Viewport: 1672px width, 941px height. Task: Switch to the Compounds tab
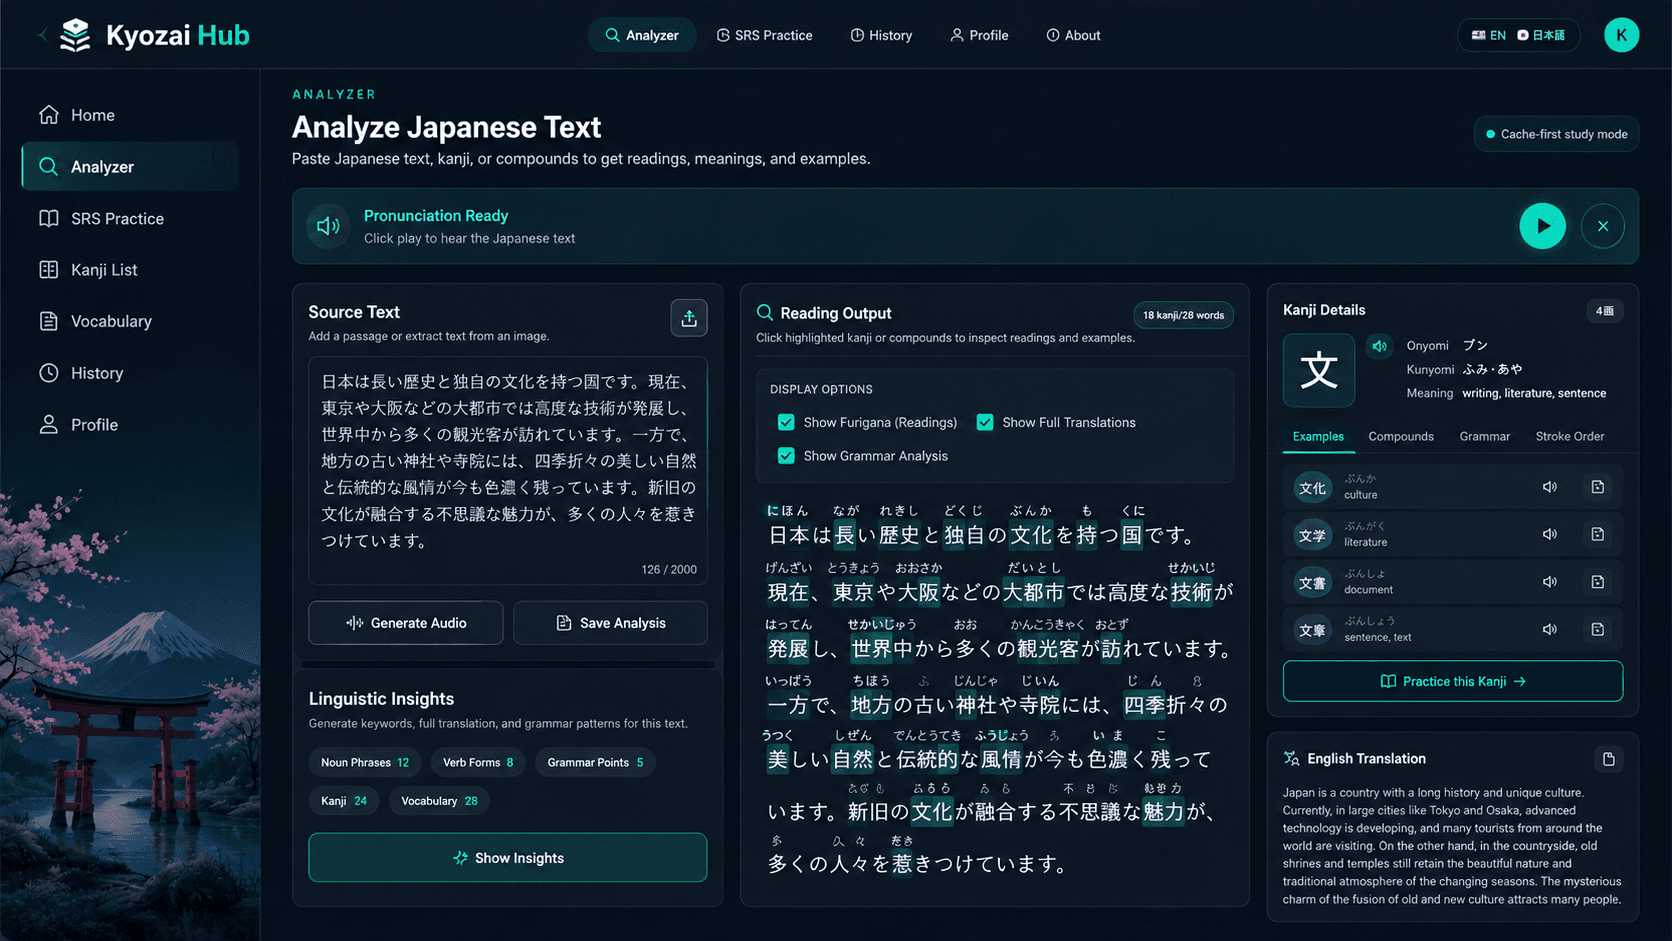point(1400,436)
